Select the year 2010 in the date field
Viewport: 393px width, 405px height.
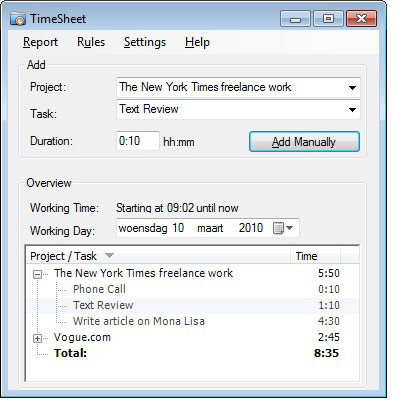(251, 228)
